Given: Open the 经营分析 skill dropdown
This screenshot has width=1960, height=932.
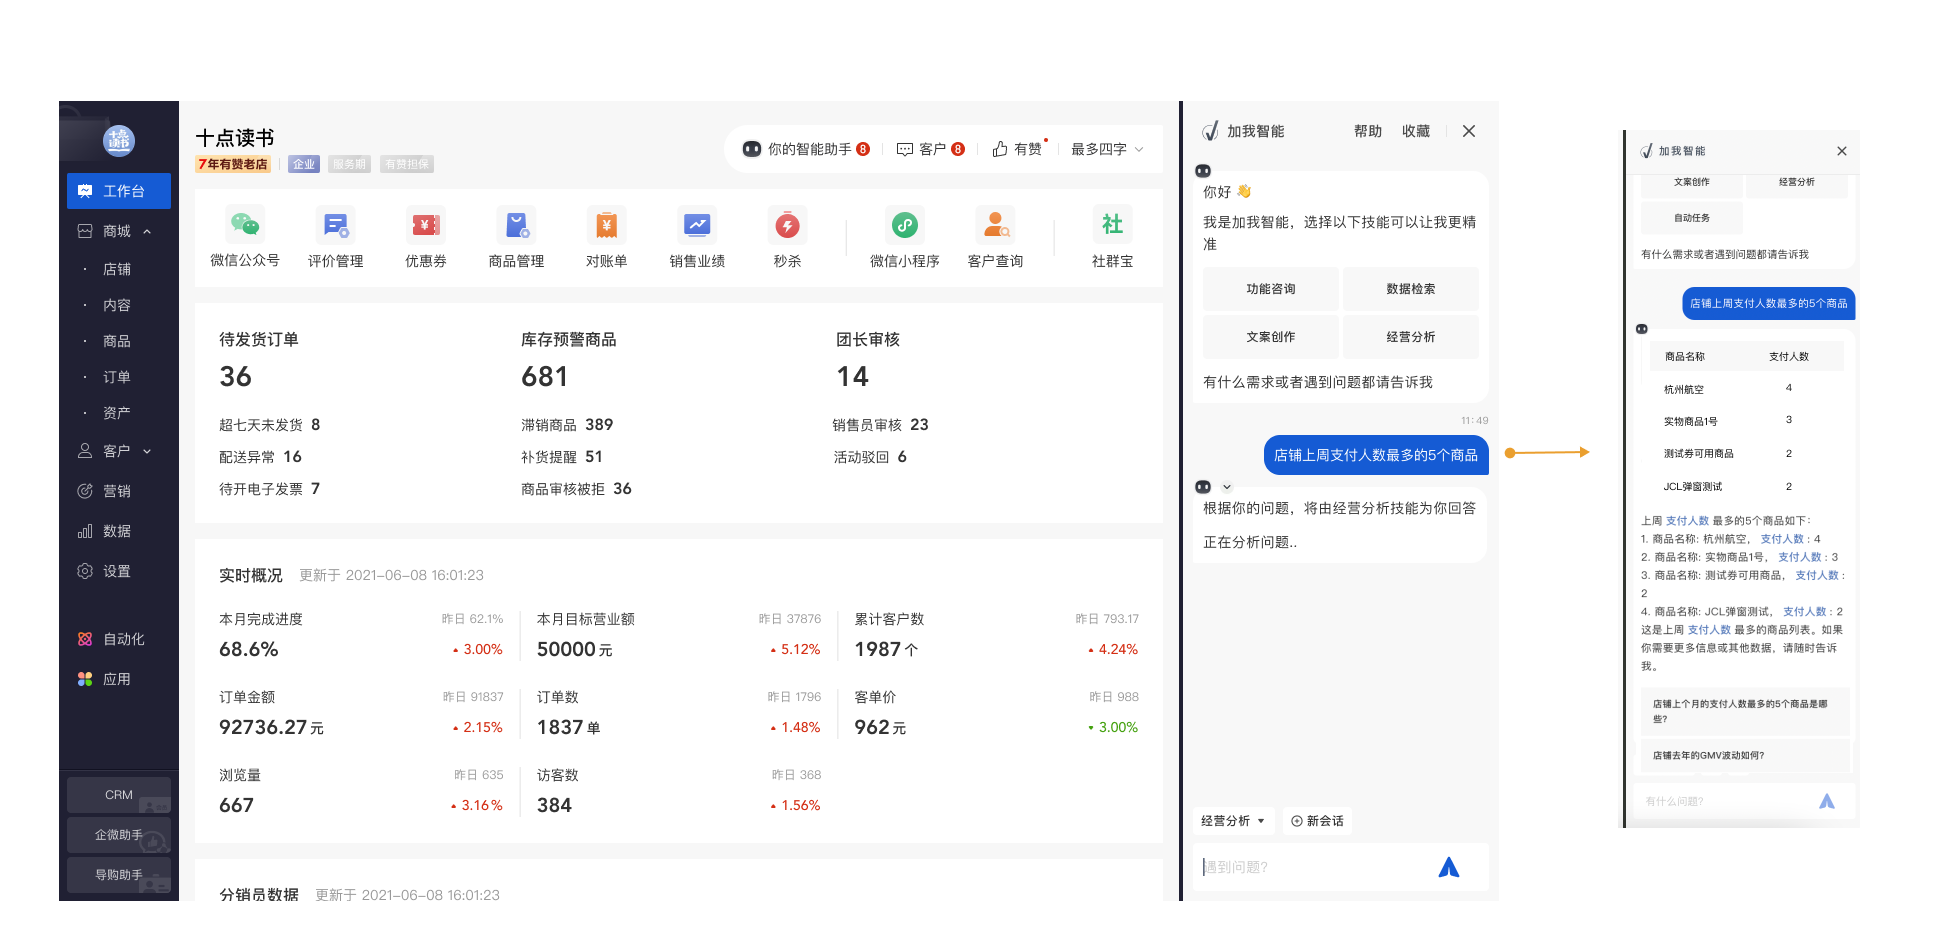Looking at the screenshot, I should click(x=1233, y=821).
